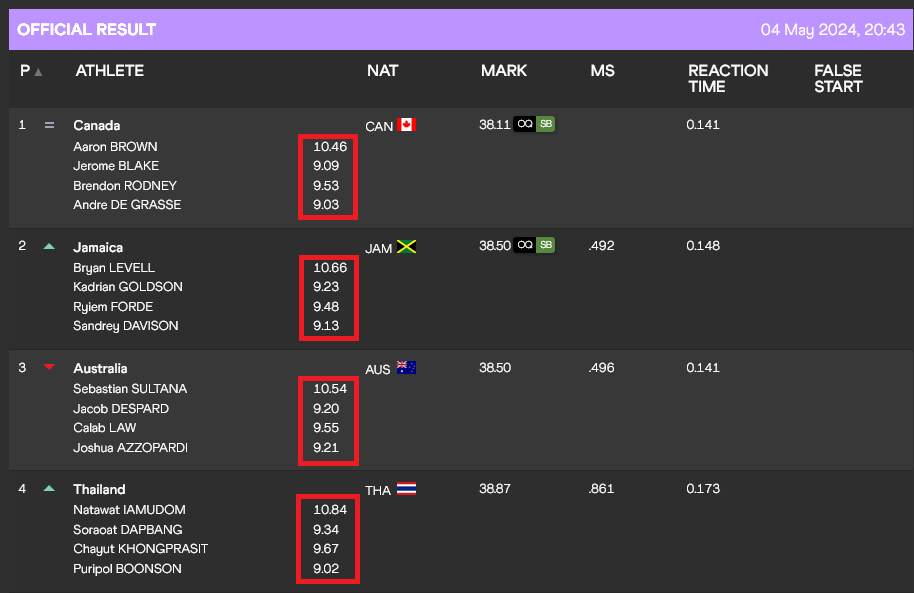Click Thailand's green up-arrow position indicator

tap(49, 489)
